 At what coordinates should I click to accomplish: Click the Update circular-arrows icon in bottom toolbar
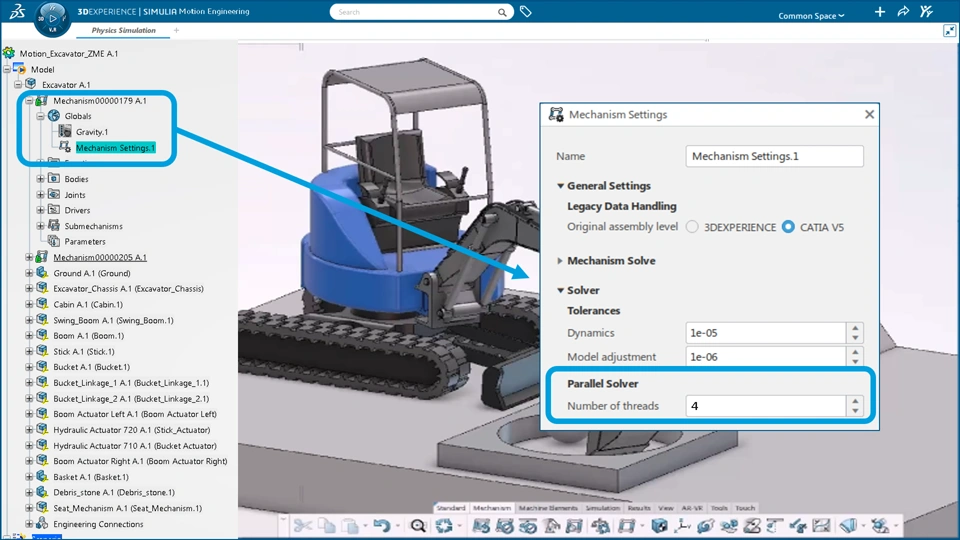tap(444, 526)
